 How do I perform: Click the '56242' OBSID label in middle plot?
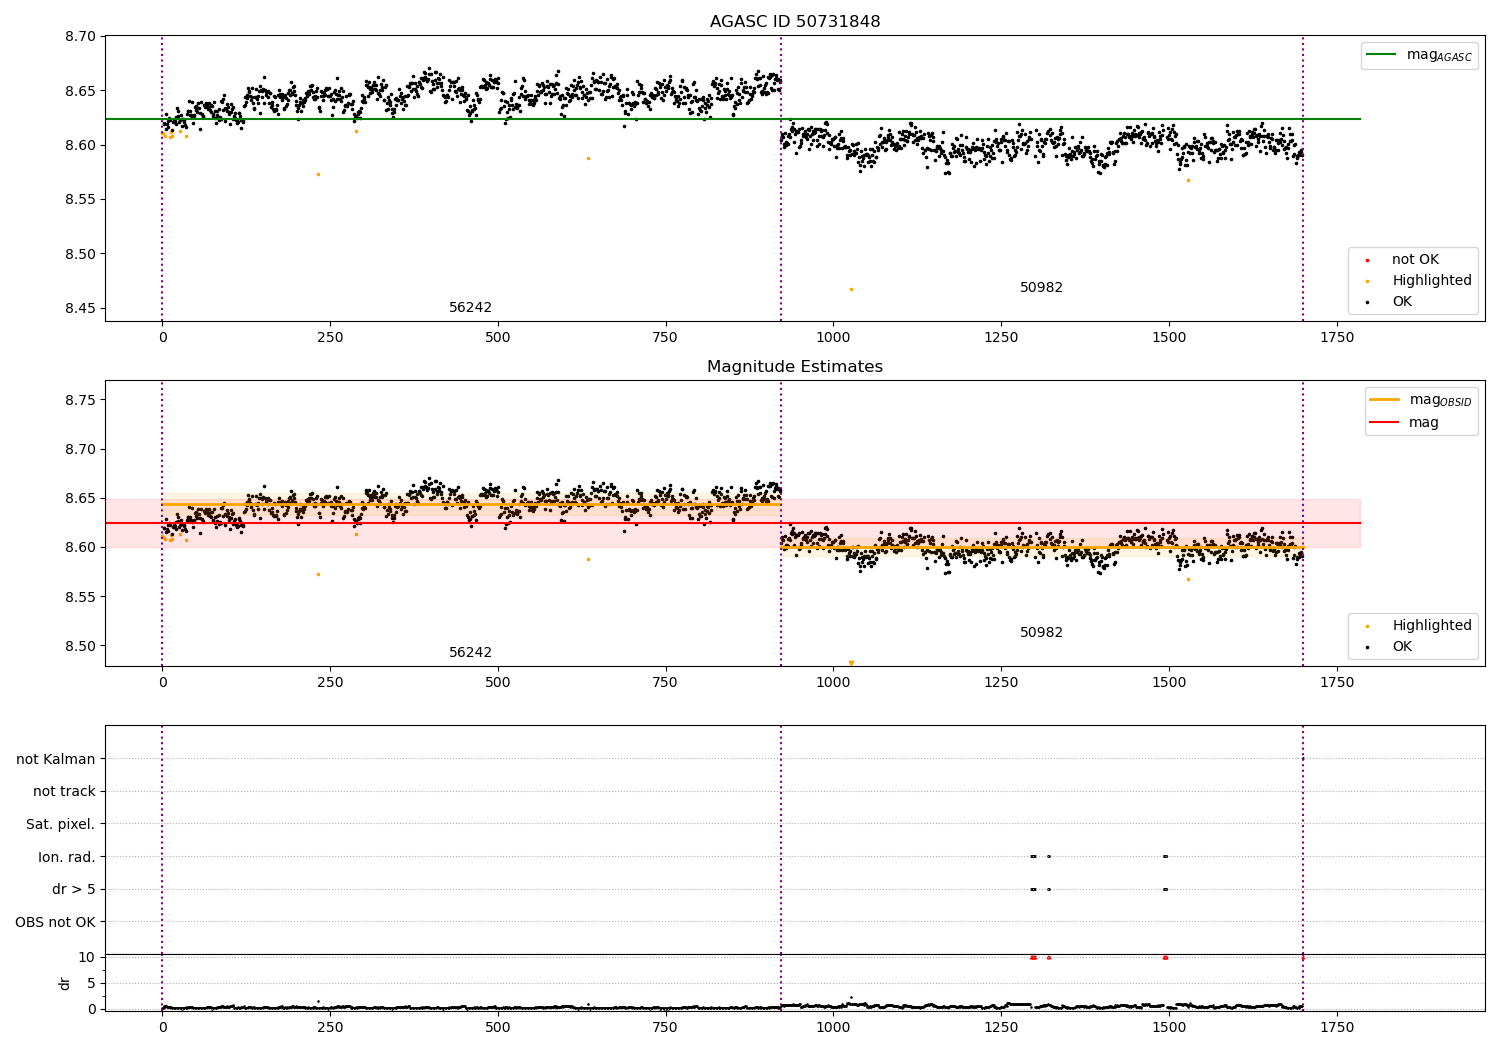[470, 653]
